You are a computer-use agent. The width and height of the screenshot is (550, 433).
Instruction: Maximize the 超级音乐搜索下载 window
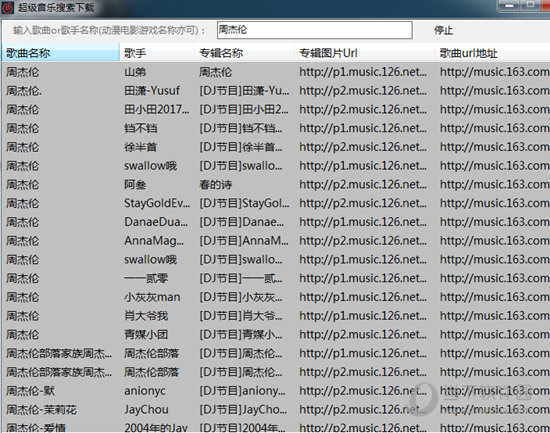[x=531, y=5]
